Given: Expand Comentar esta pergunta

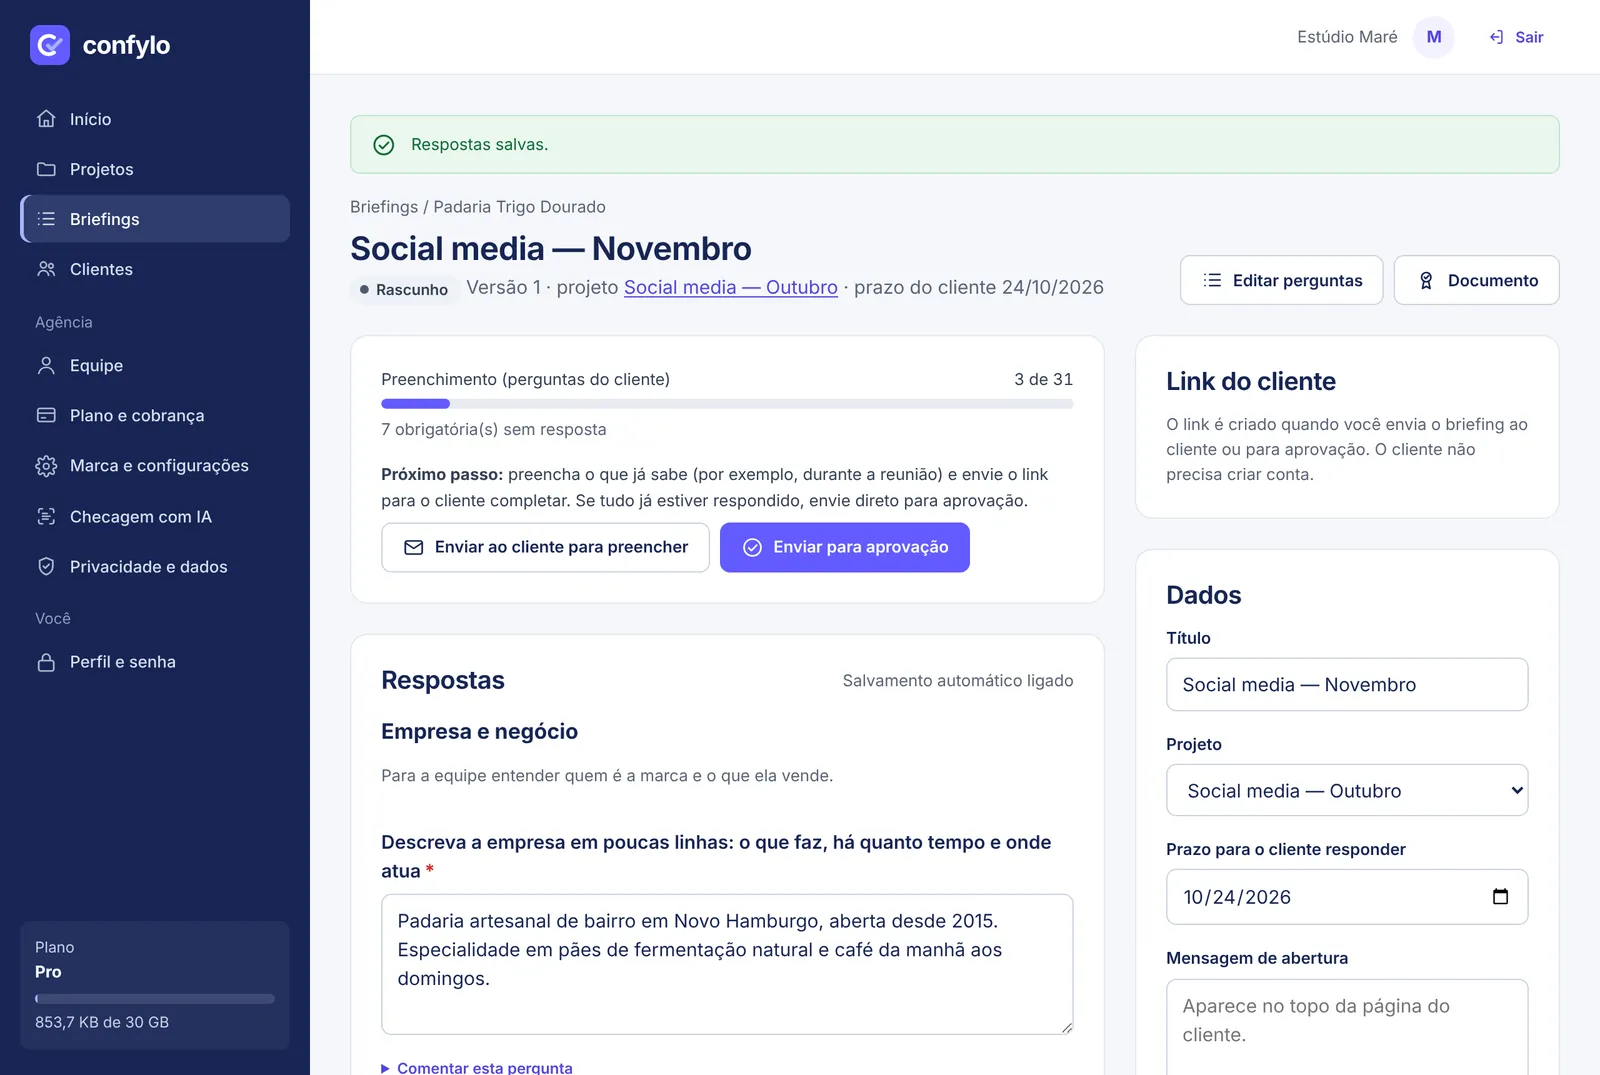Looking at the screenshot, I should (x=477, y=1067).
